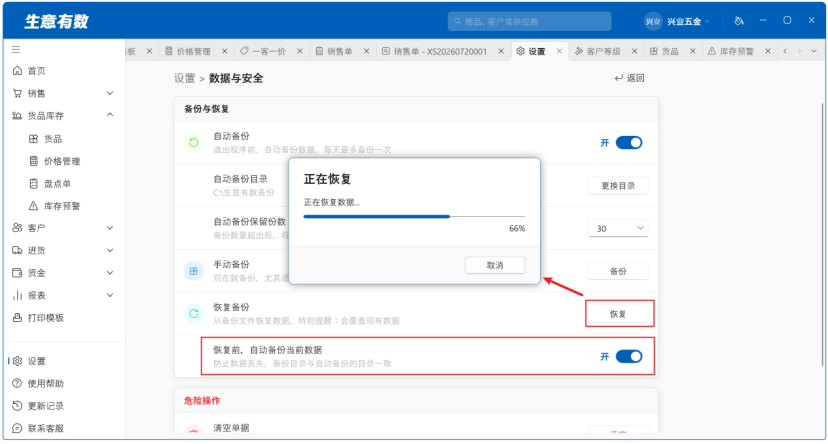
Task: Open 设置 gear icon in sidebar
Action: [x=17, y=361]
